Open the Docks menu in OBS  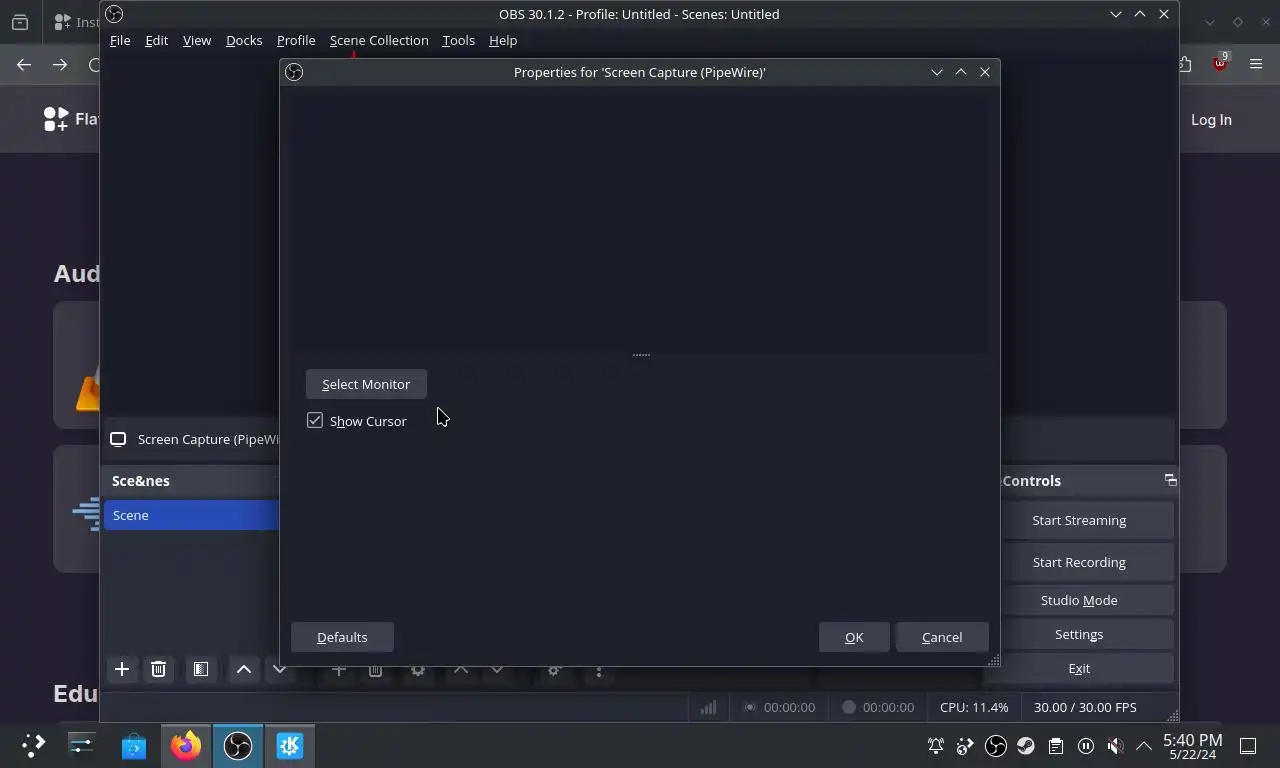click(244, 40)
